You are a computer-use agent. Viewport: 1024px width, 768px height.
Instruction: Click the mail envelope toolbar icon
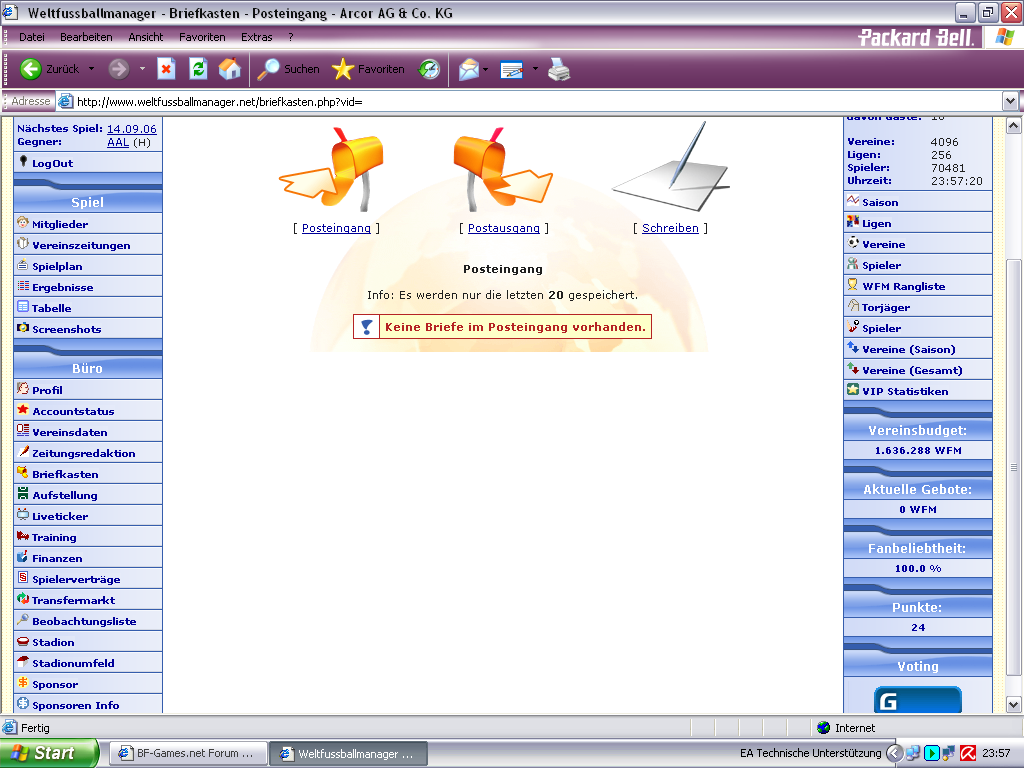point(468,69)
